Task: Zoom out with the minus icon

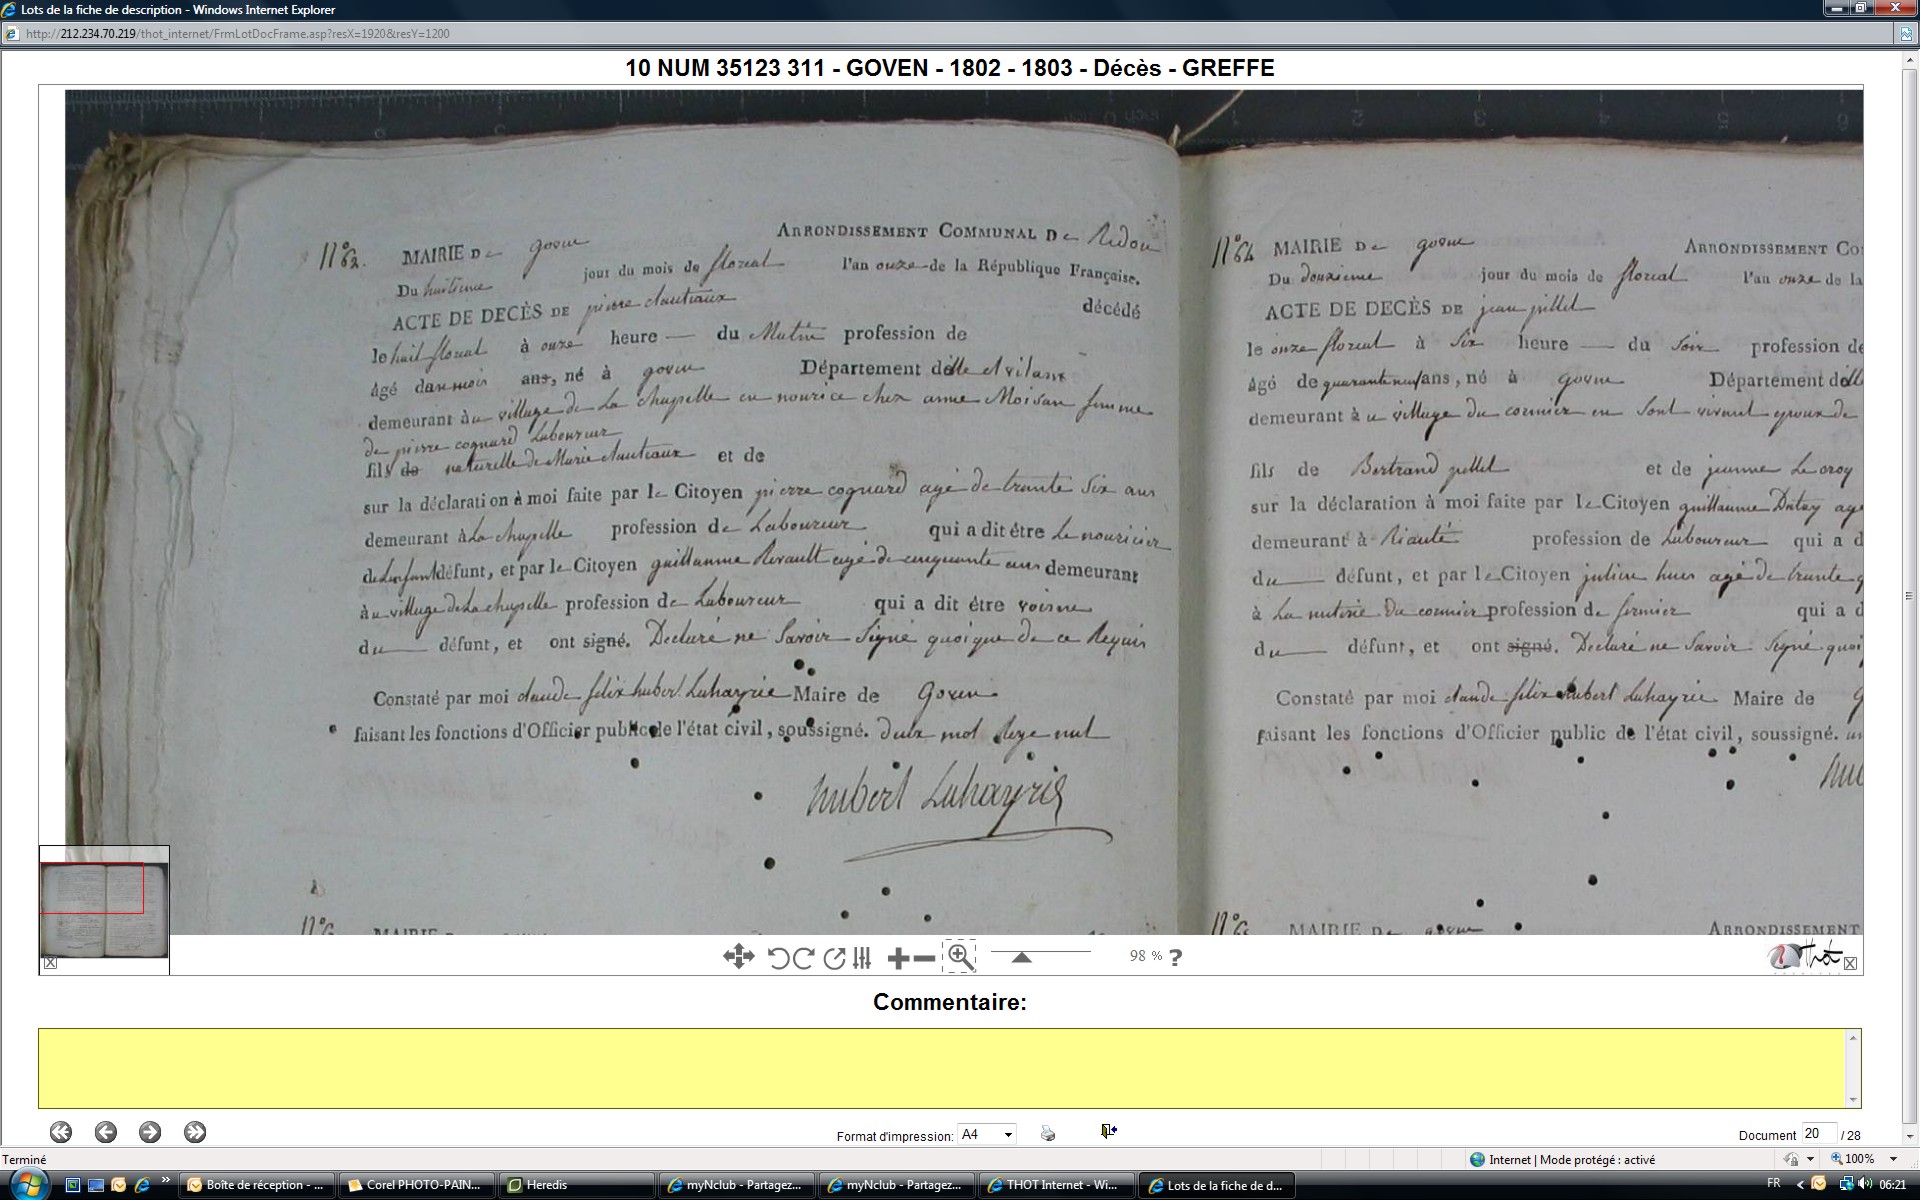Action: (925, 958)
